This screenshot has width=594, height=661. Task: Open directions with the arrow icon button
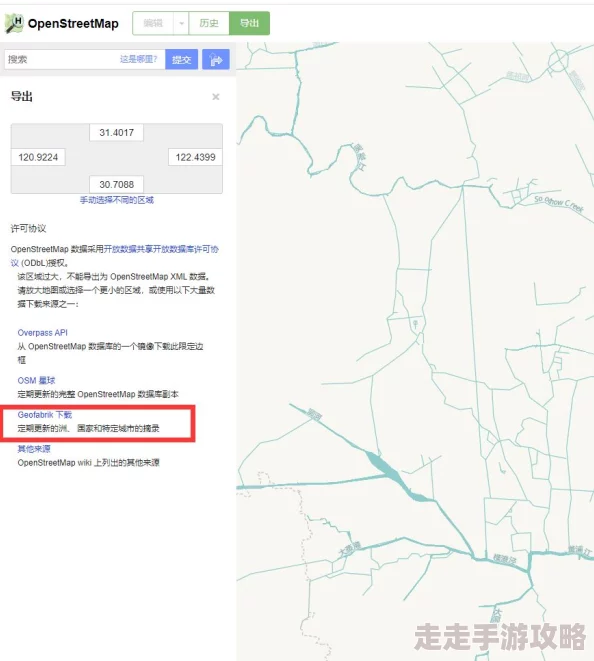216,59
